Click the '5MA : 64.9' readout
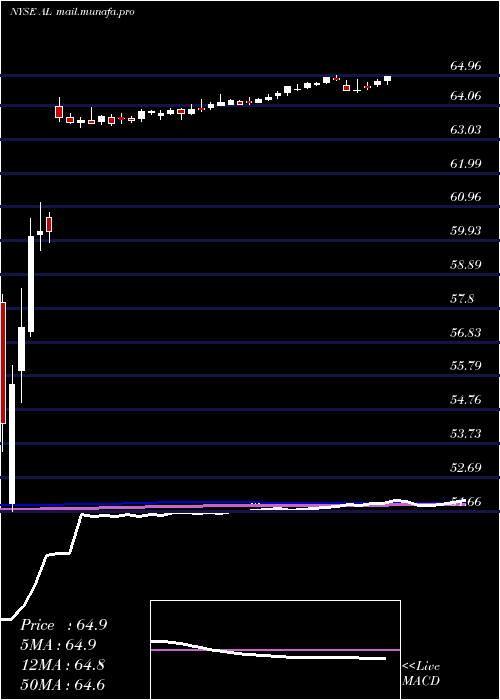500x700 pixels. [x=58, y=645]
